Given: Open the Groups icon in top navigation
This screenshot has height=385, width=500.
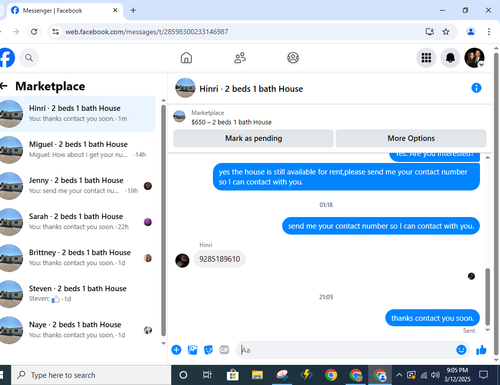Looking at the screenshot, I should click(293, 58).
